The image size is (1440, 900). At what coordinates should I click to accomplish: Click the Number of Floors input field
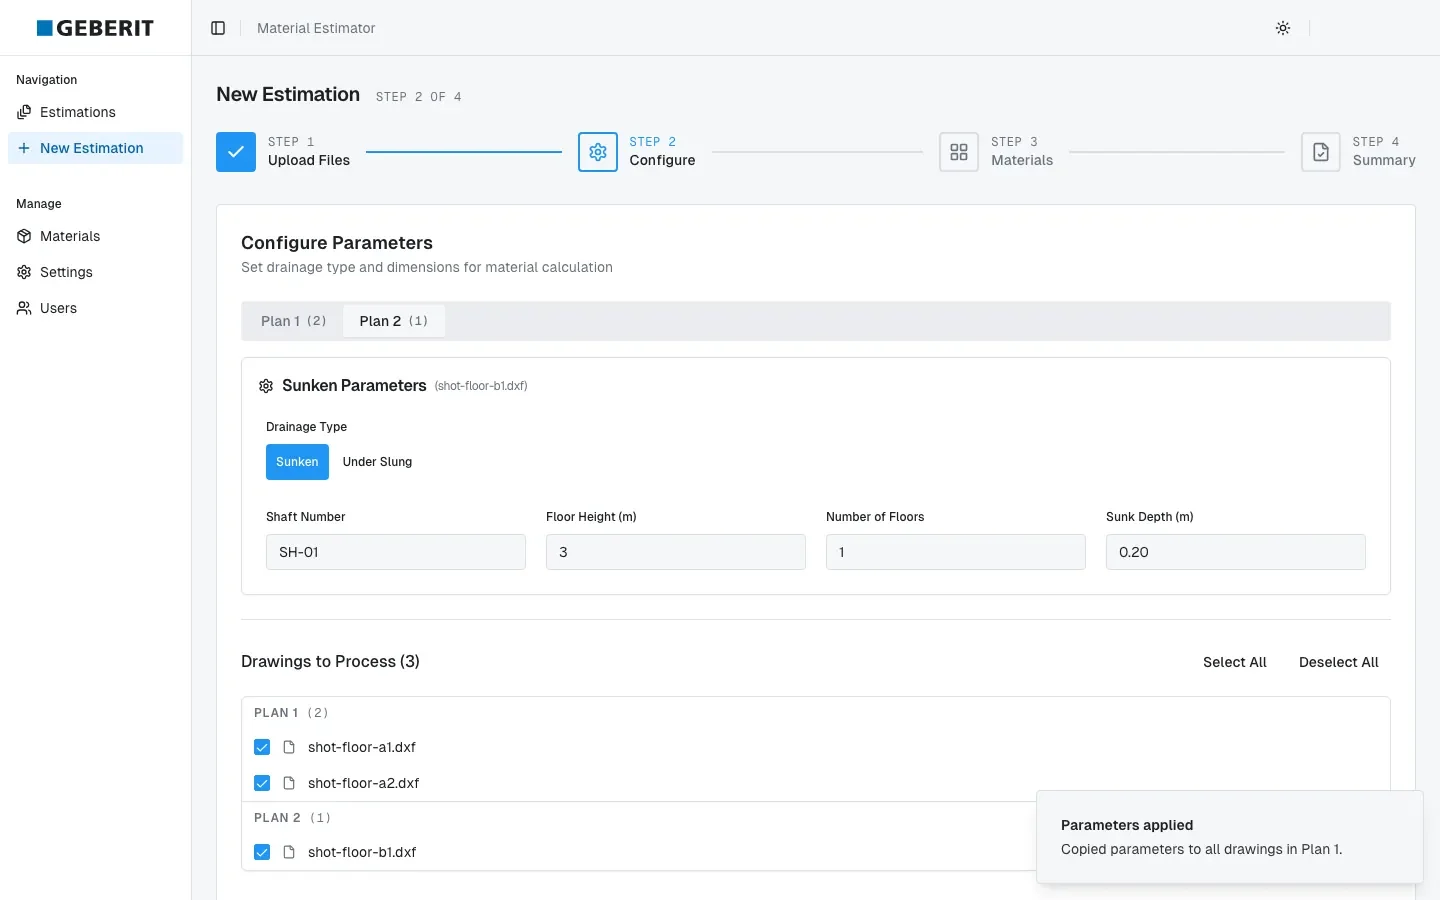coord(956,552)
